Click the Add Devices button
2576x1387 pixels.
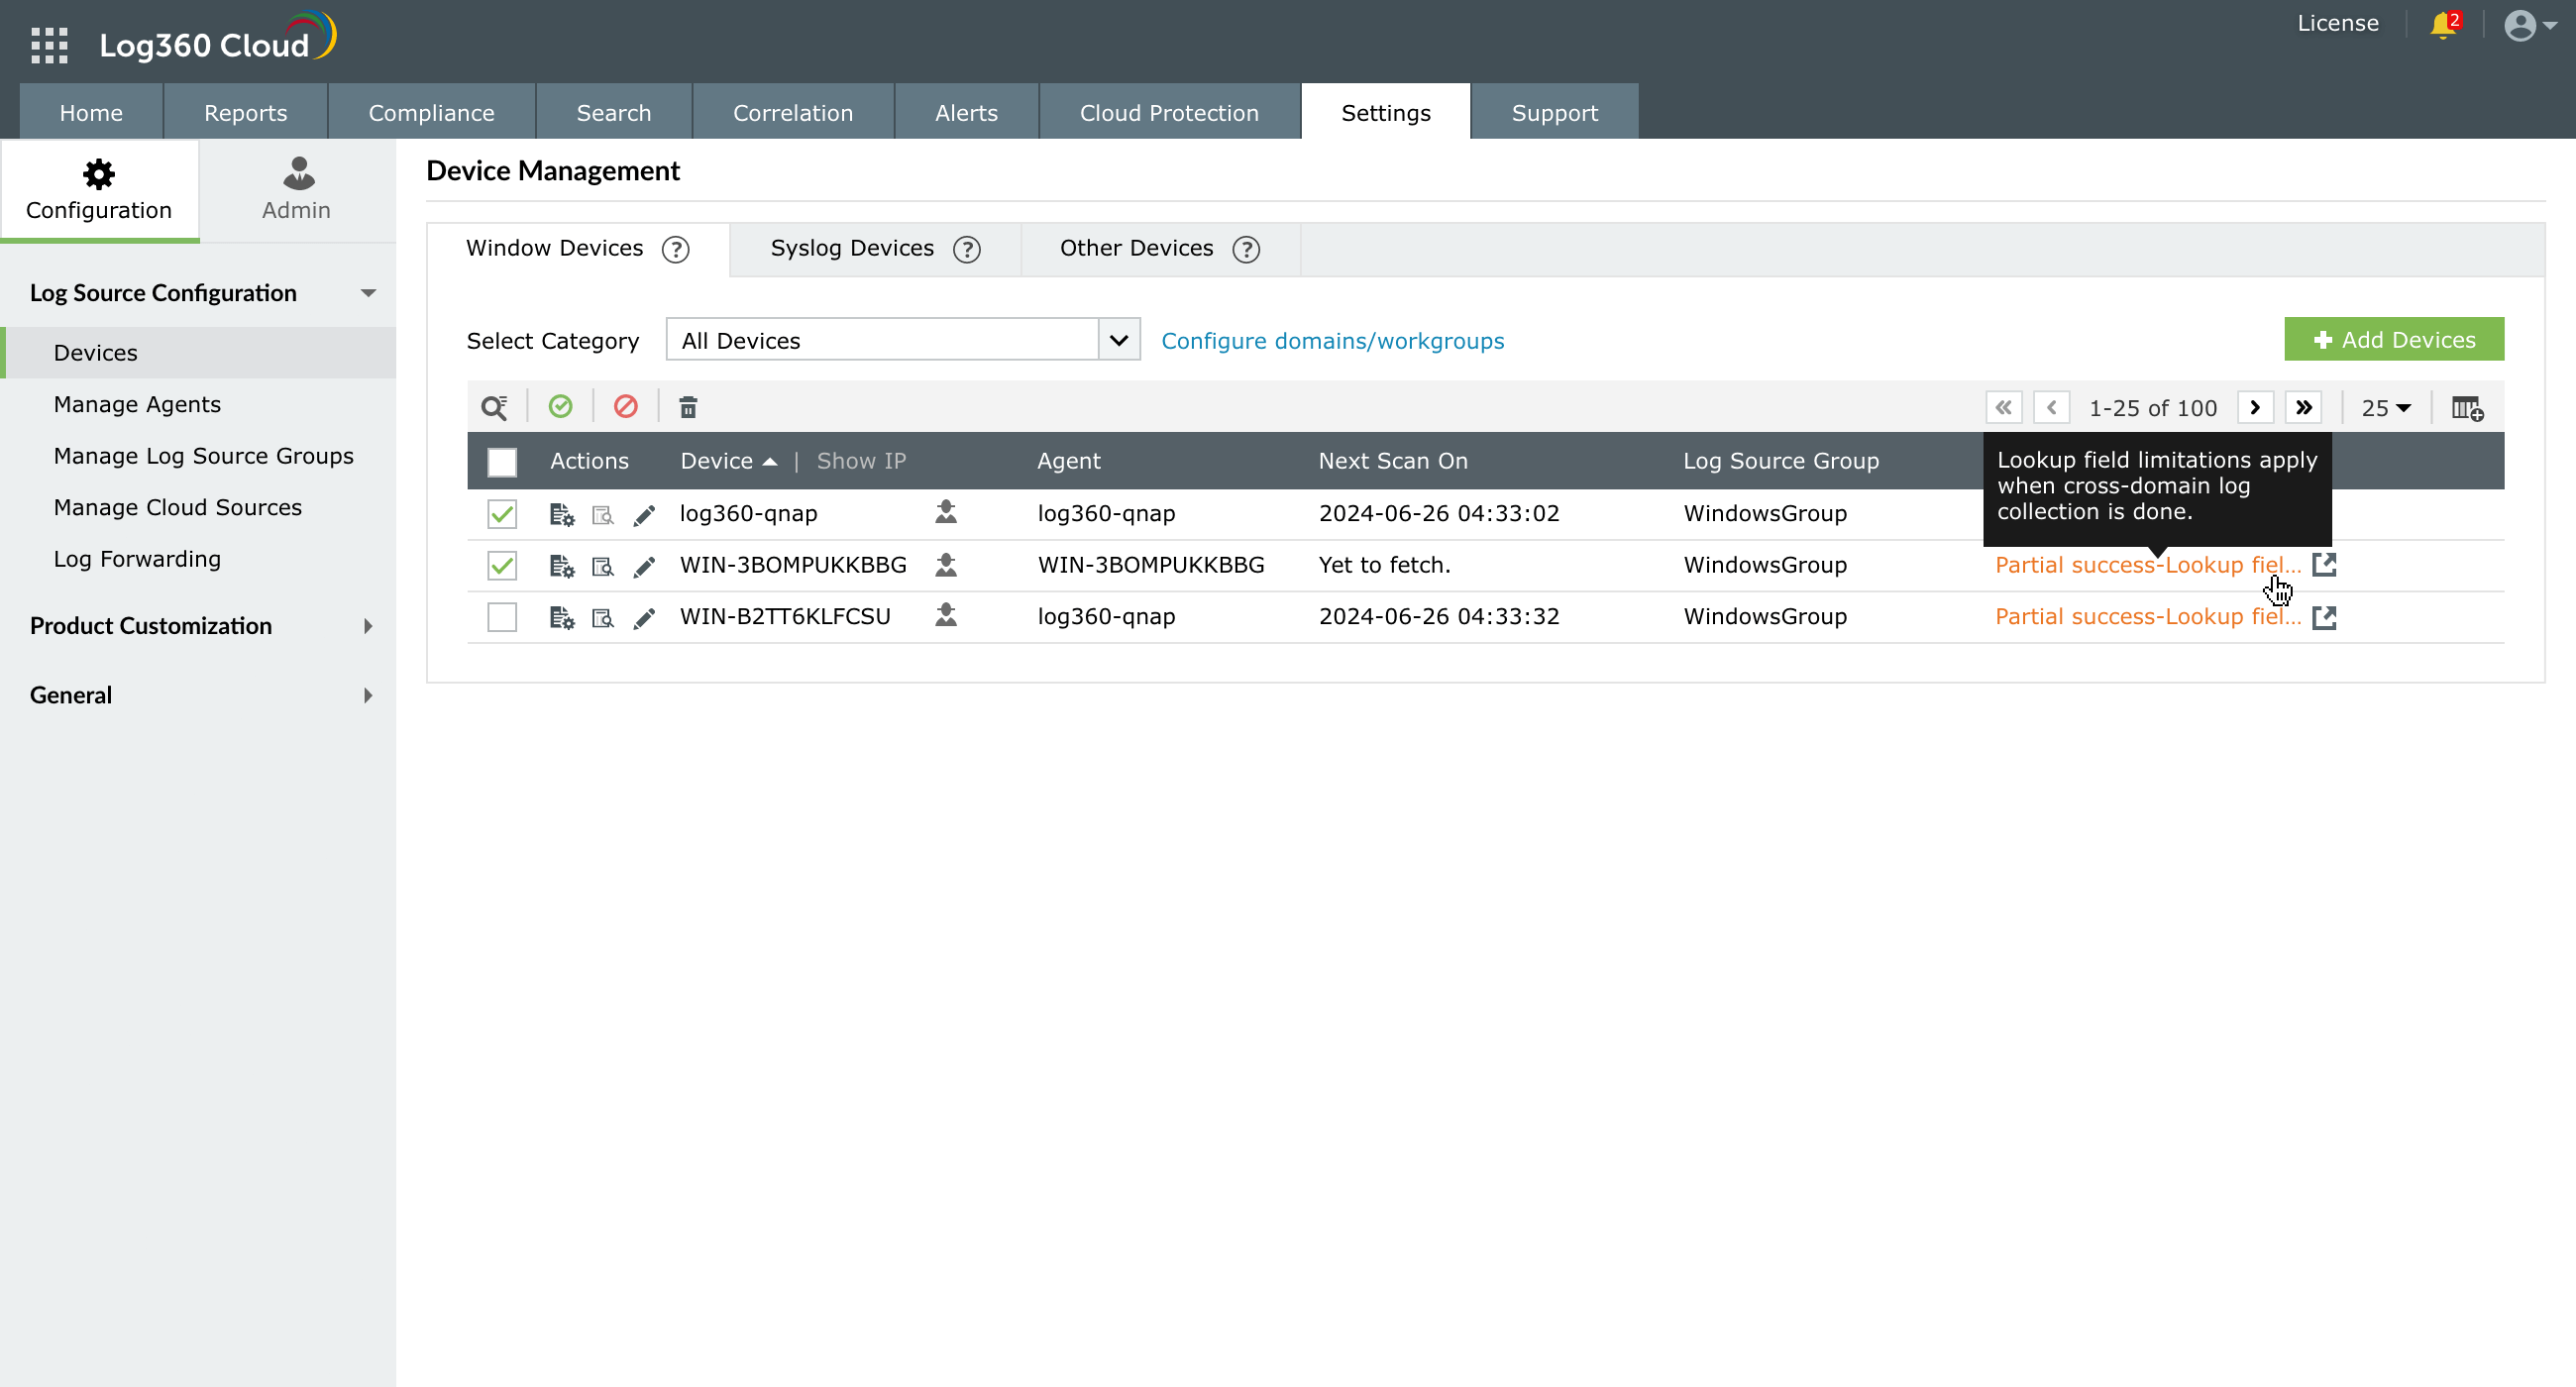[x=2393, y=340]
